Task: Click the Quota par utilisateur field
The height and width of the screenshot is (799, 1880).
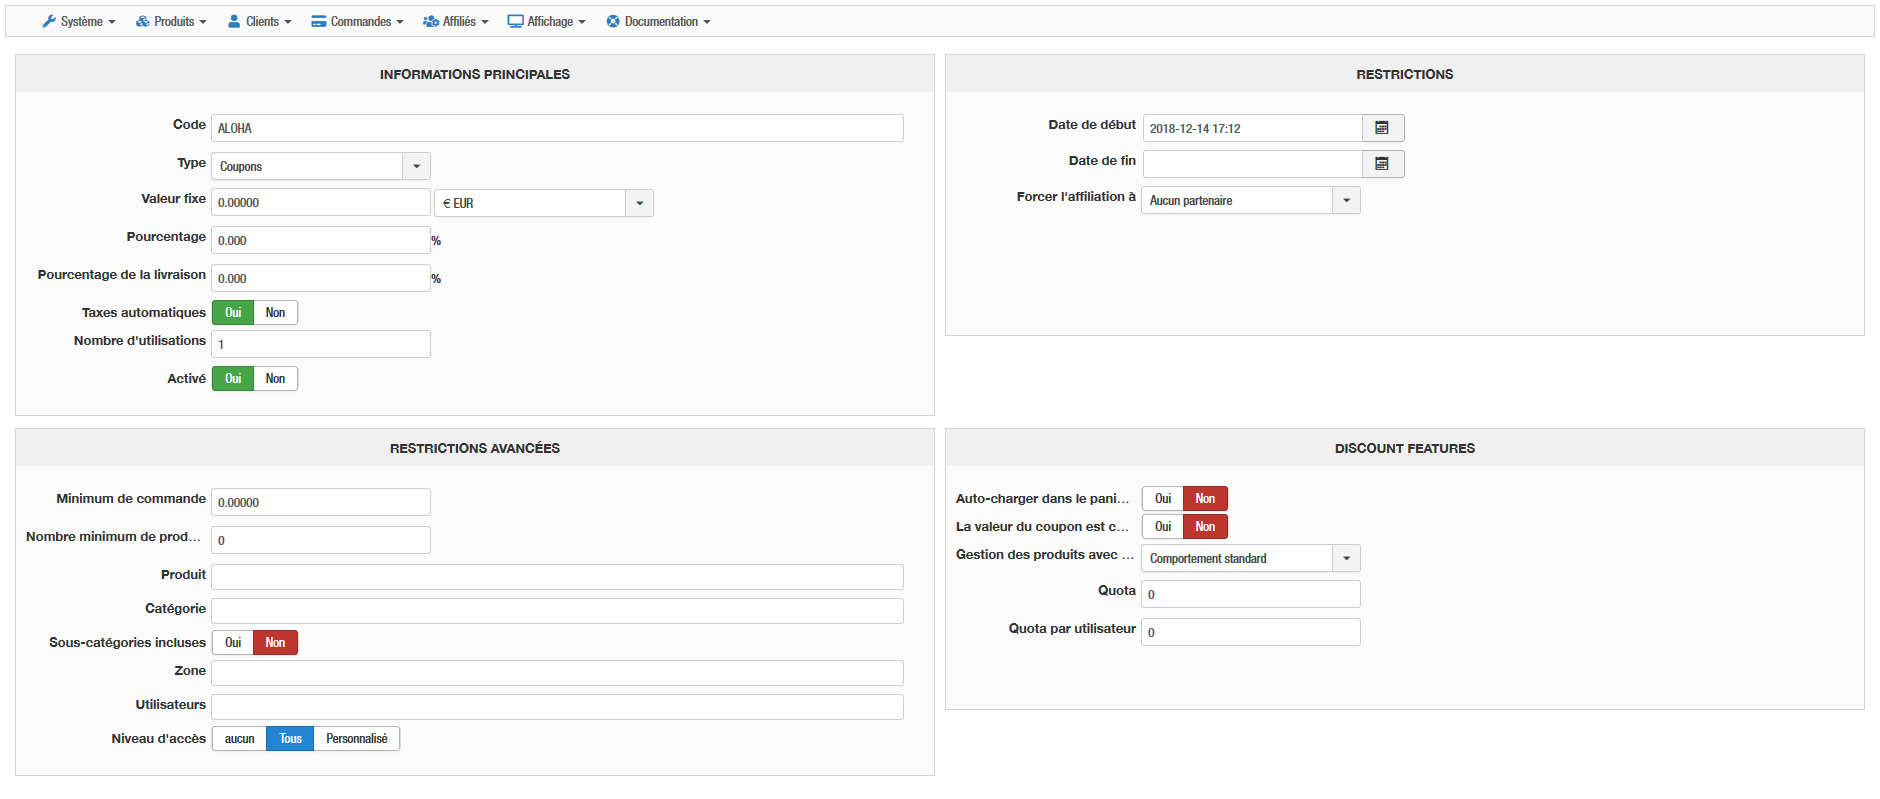Action: (1250, 632)
